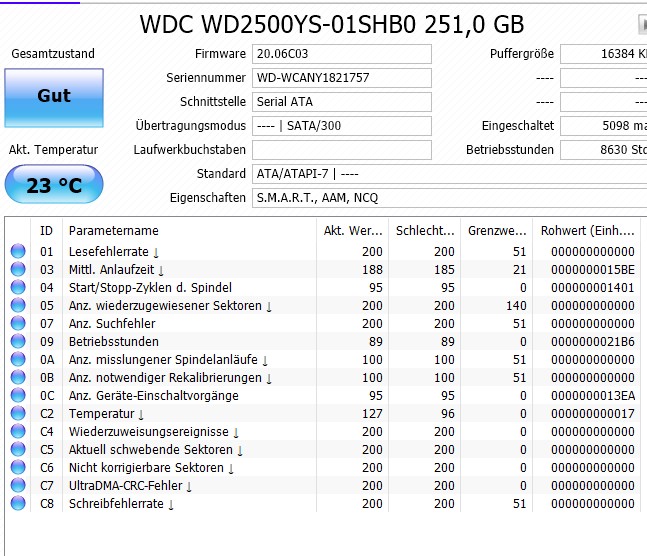Select the Anz. Suchfehler parameter name
The height and width of the screenshot is (556, 647).
[112, 323]
